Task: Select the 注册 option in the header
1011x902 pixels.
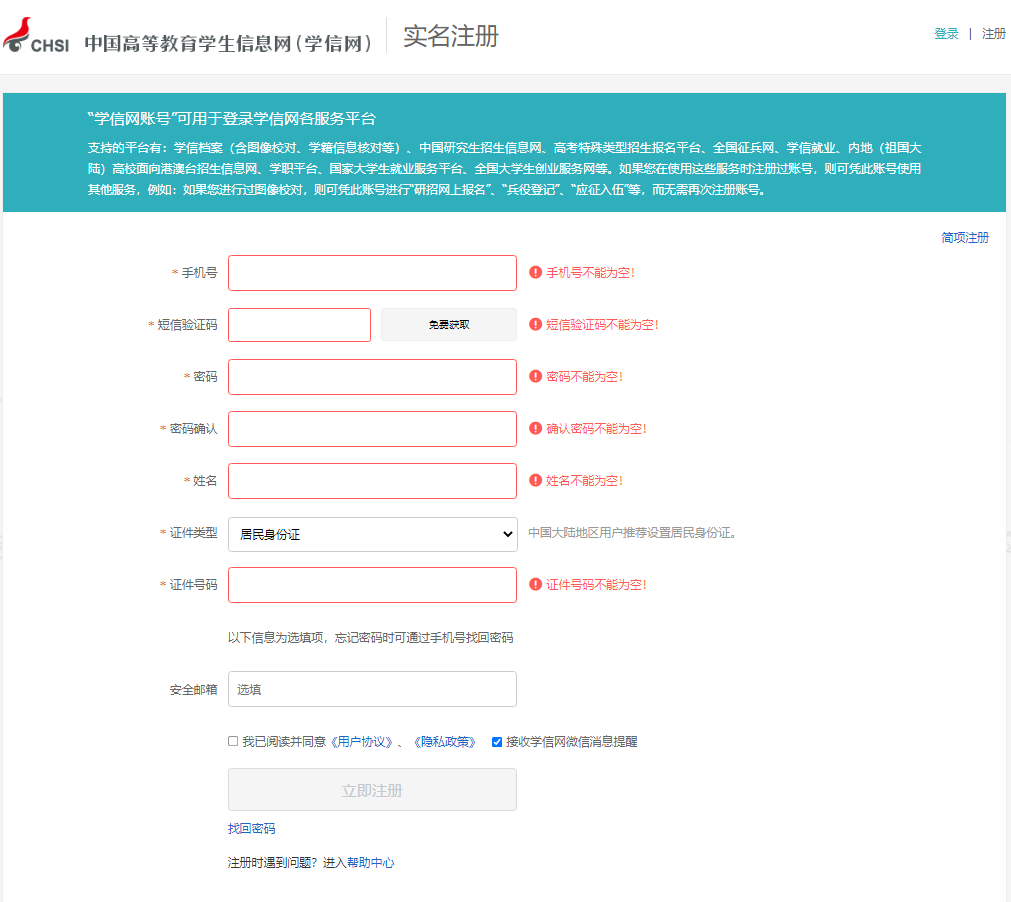Action: (x=994, y=33)
